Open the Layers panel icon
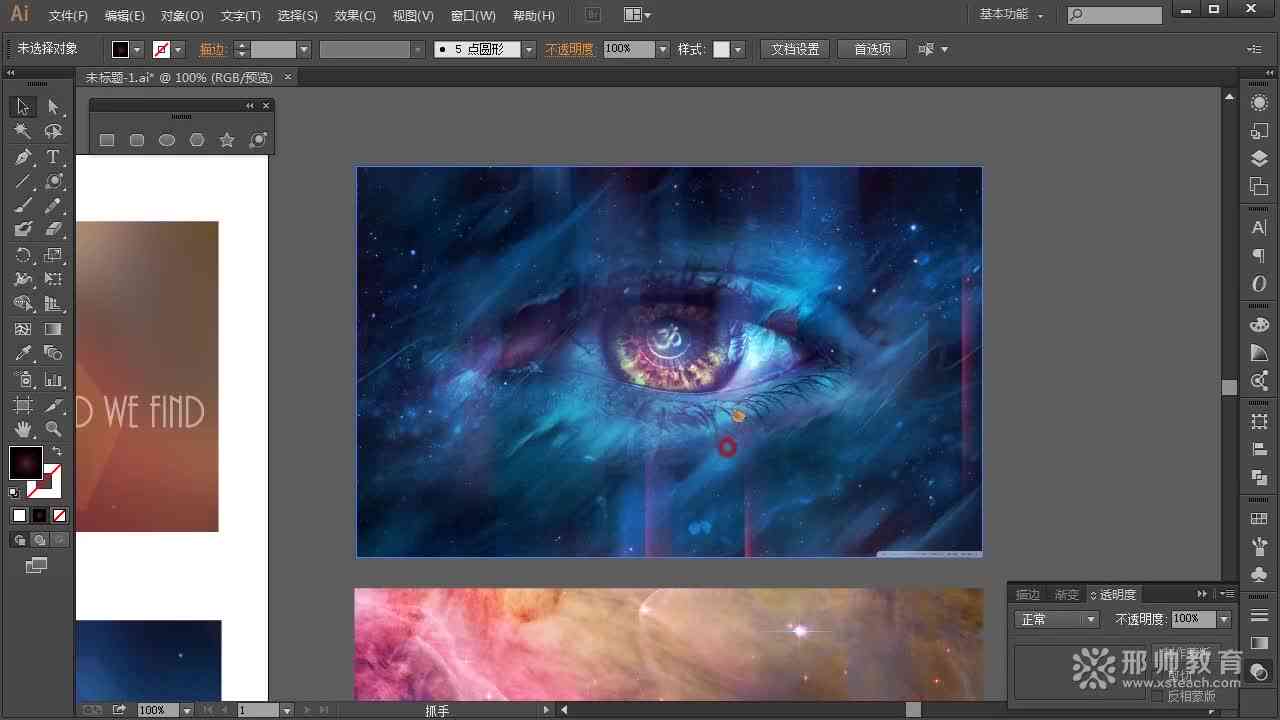1280x720 pixels. pos(1259,159)
